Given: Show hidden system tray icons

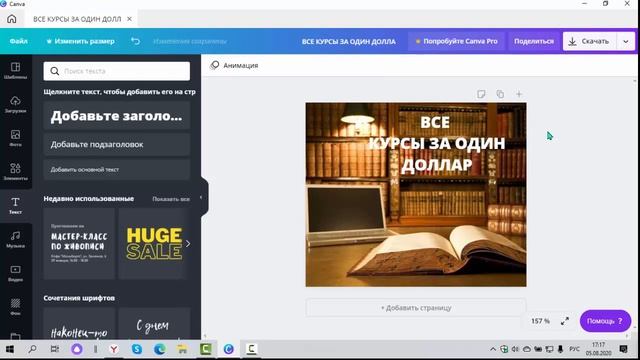Looking at the screenshot, I should click(493, 349).
